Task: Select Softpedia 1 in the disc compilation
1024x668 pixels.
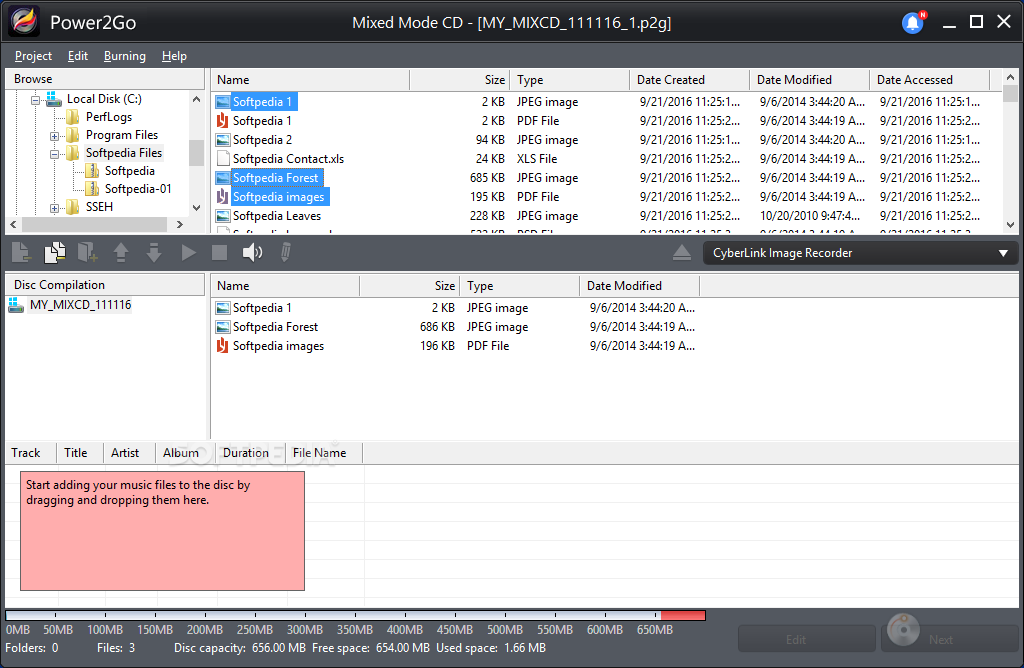Action: [262, 308]
